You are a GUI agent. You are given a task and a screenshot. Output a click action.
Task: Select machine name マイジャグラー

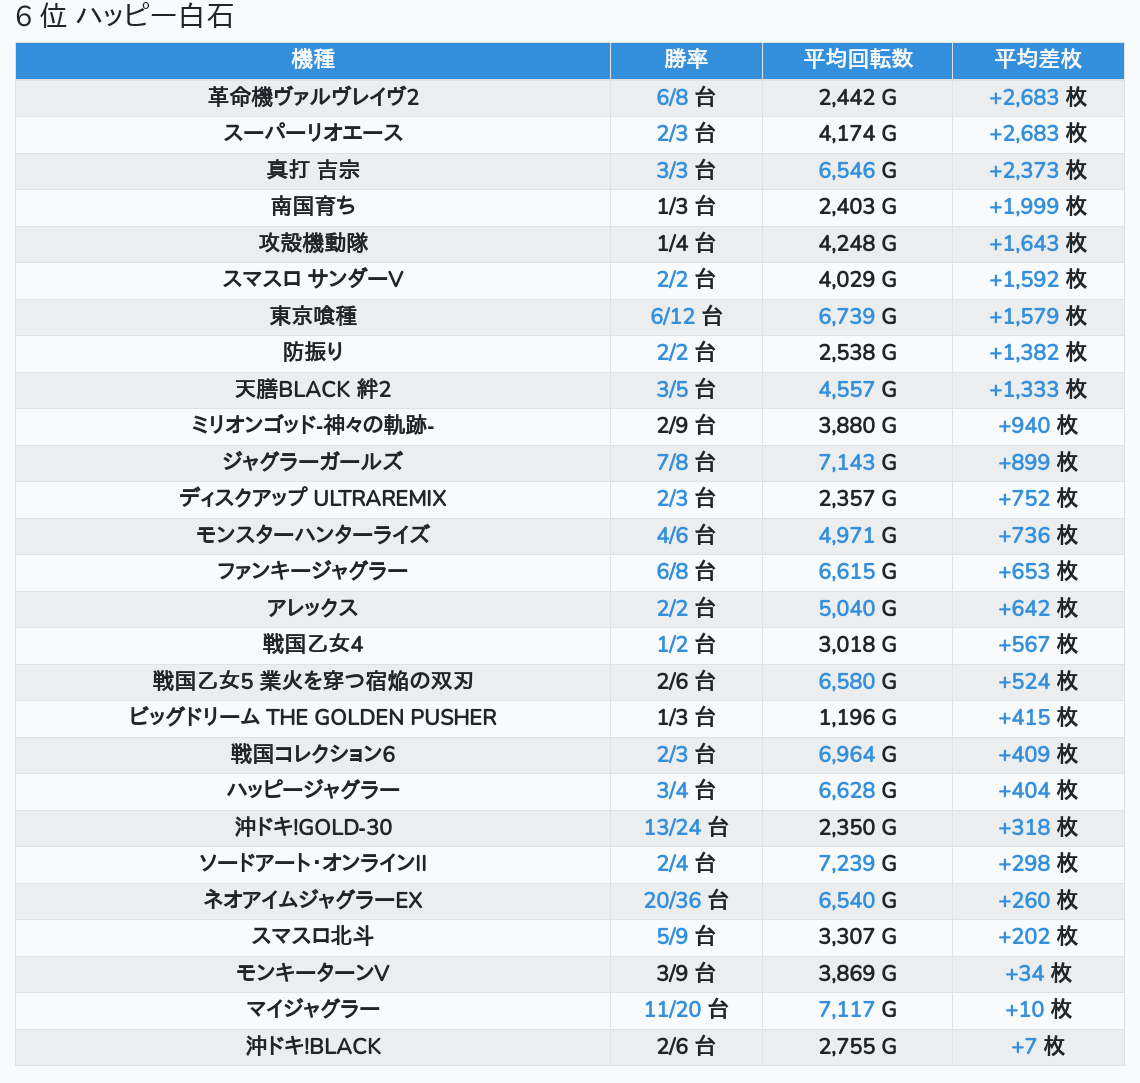pos(313,1010)
